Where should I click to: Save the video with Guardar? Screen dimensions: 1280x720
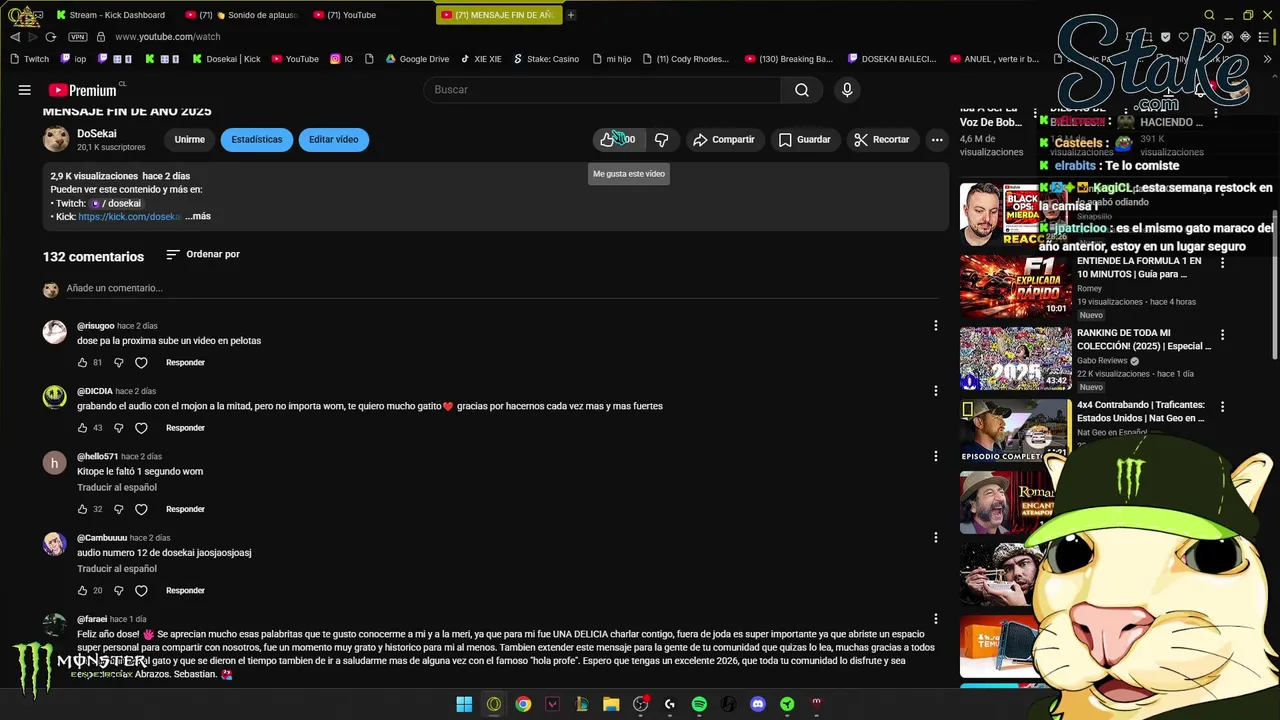click(x=804, y=140)
